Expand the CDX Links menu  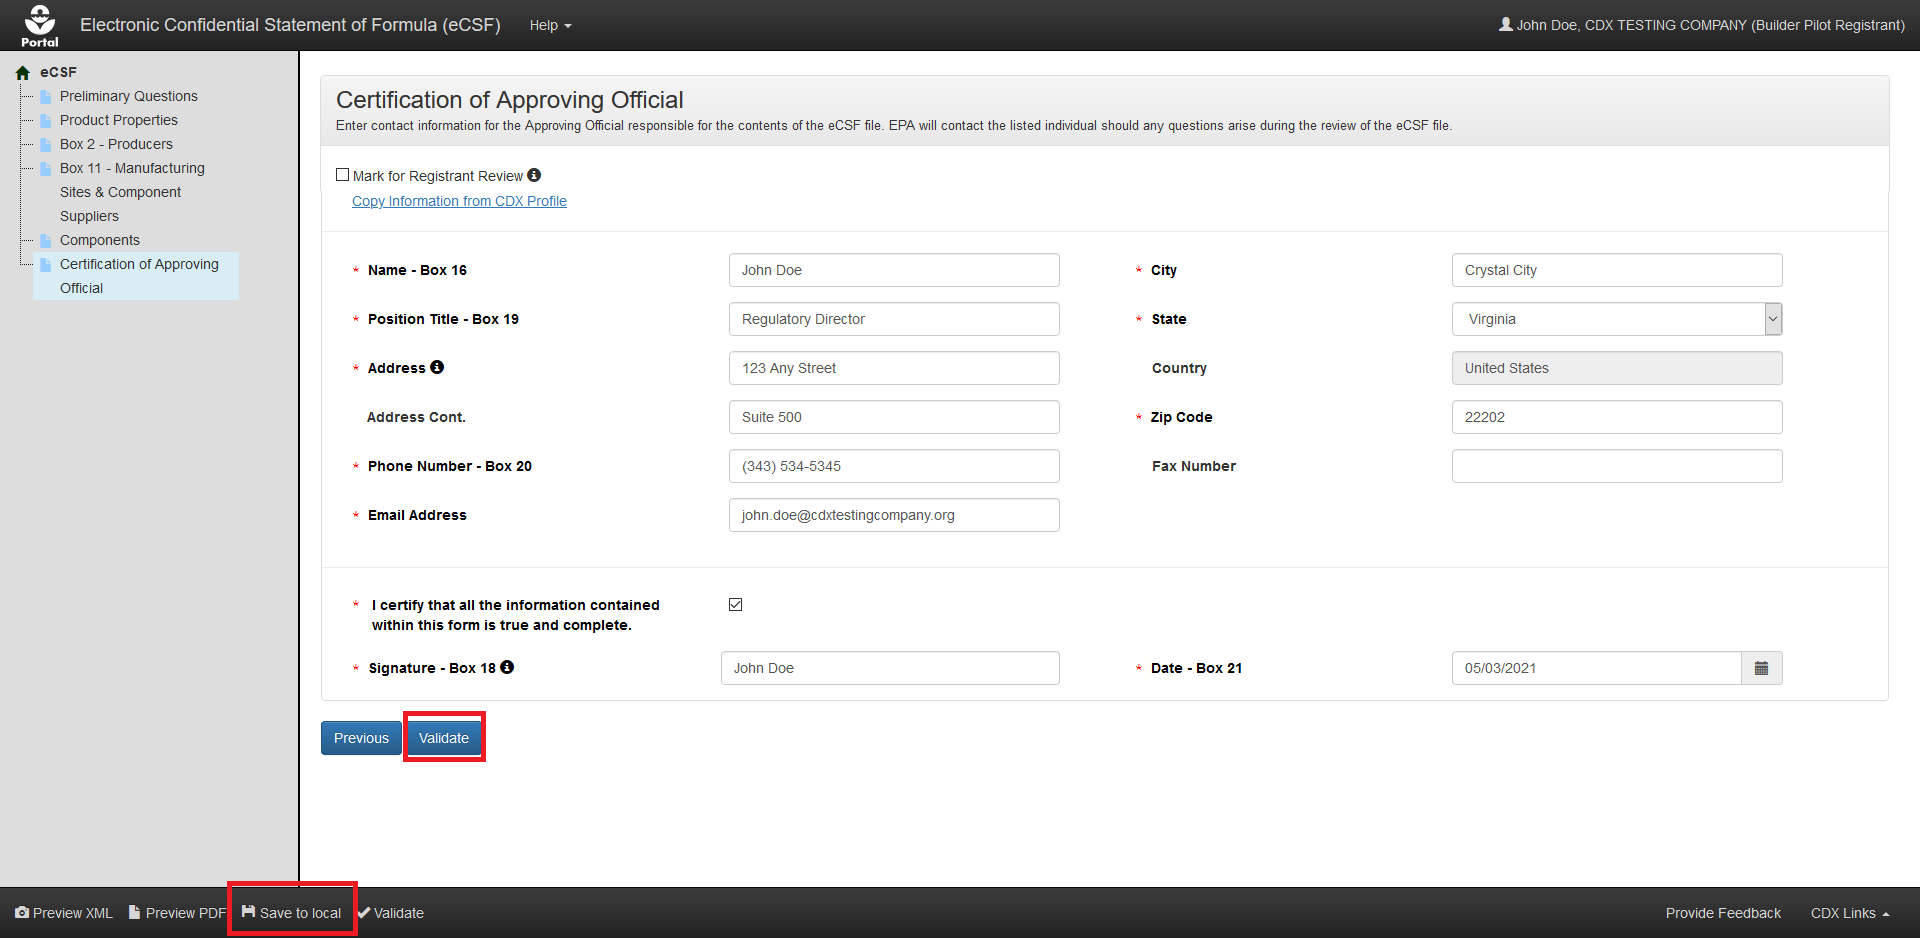point(1849,913)
